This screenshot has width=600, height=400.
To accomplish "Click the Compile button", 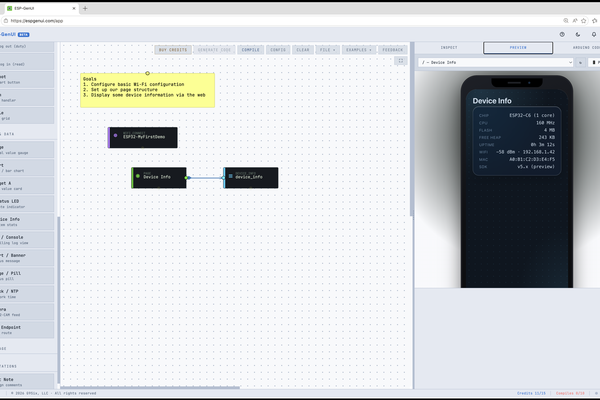I will point(250,50).
